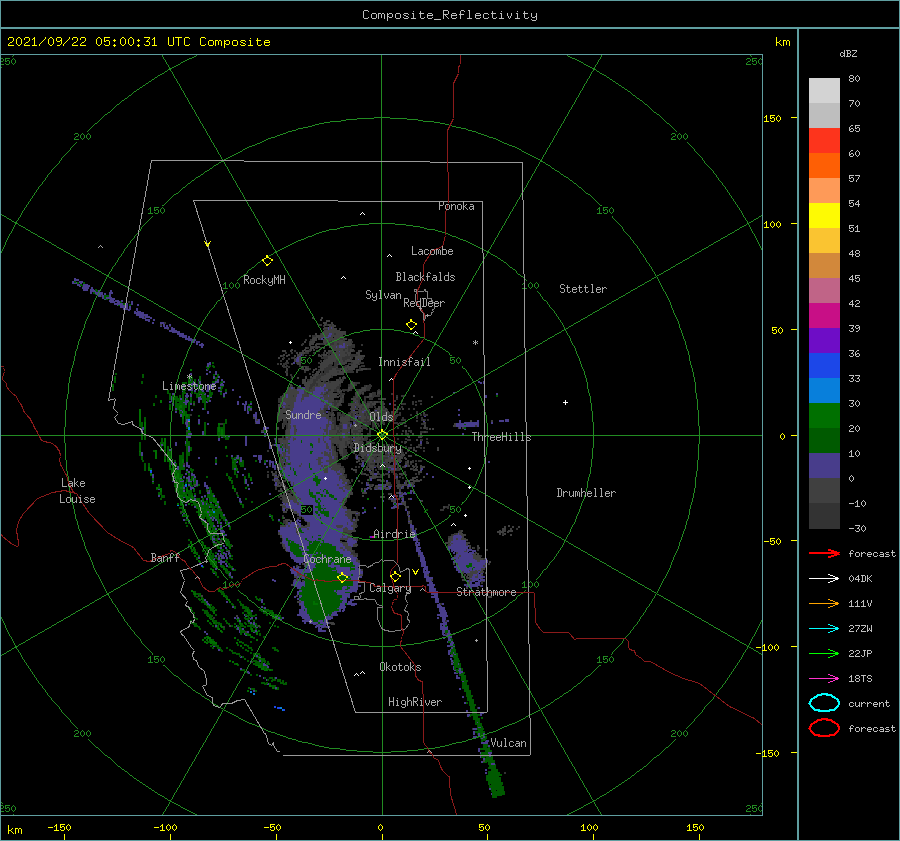Click the Sundre city label
Viewport: 900px width, 841px height.
pos(303,415)
